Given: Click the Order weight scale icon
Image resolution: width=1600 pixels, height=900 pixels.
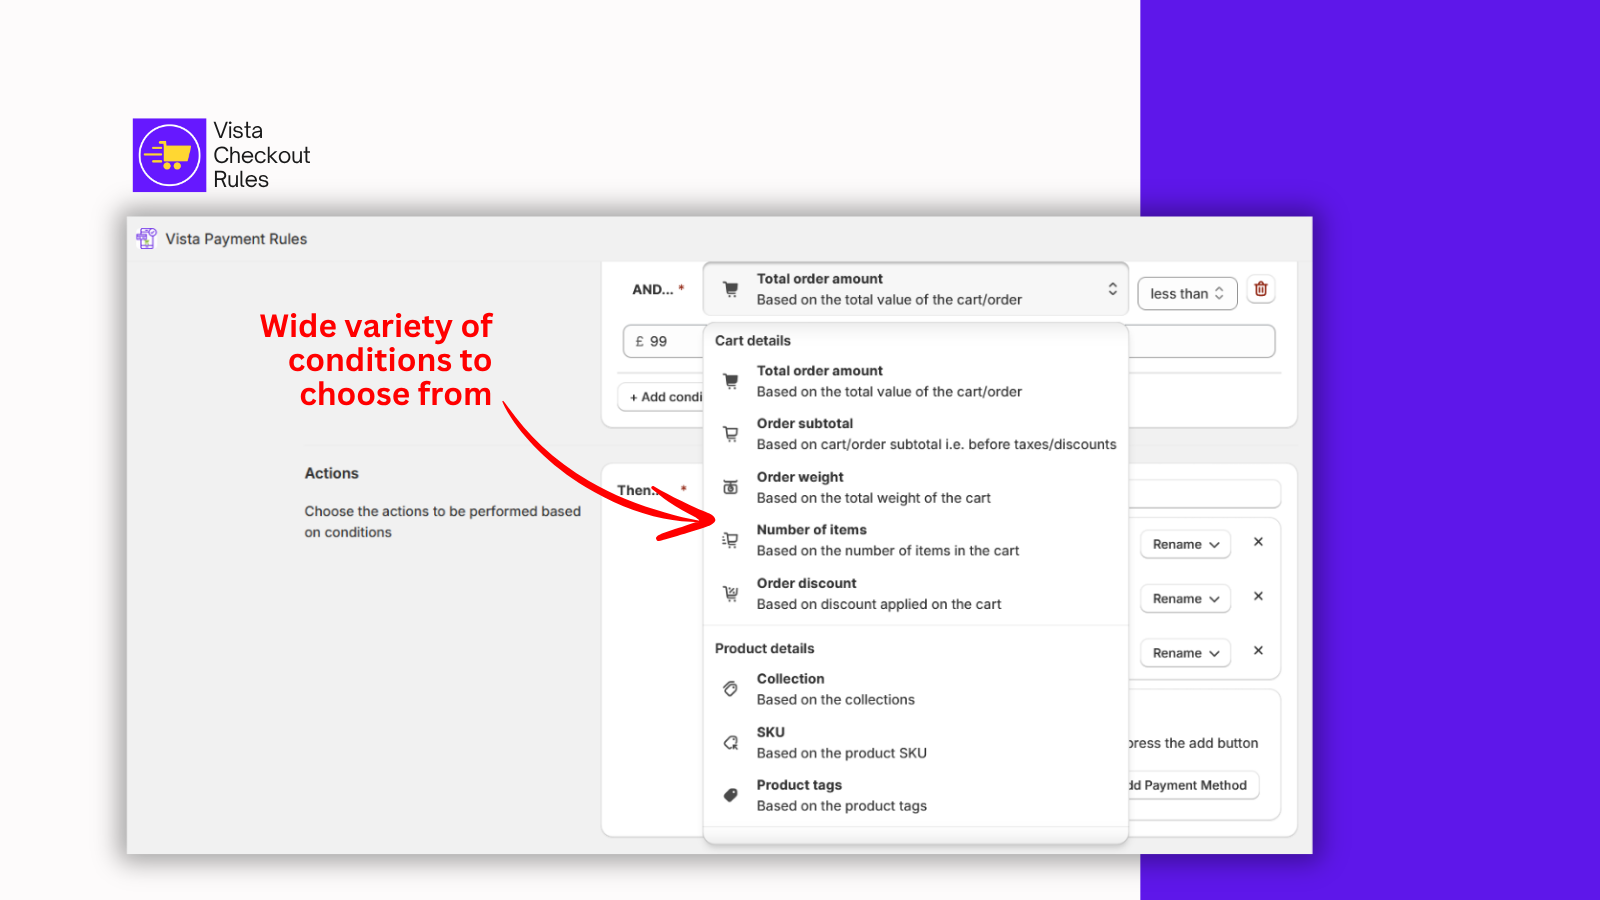Looking at the screenshot, I should [731, 487].
